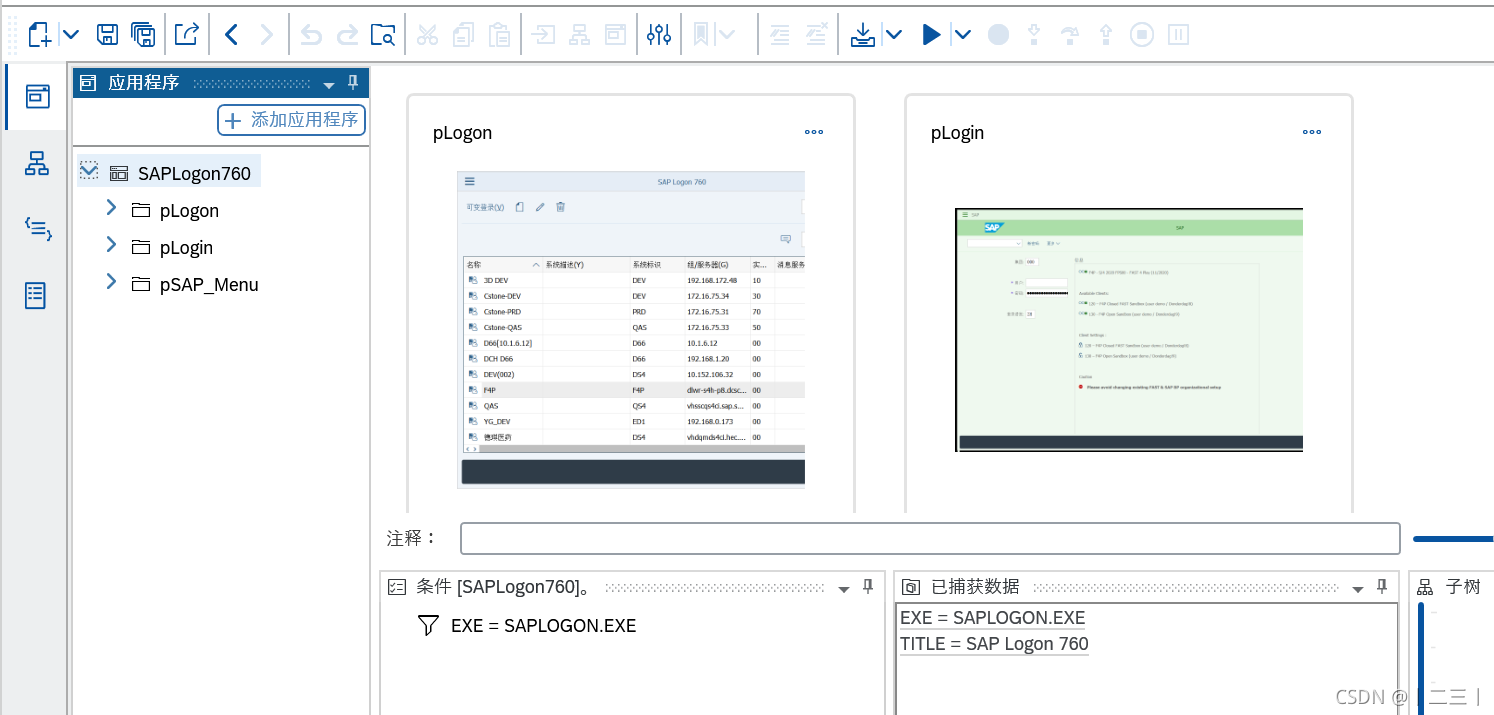Click the copy icon in toolbar

(463, 35)
